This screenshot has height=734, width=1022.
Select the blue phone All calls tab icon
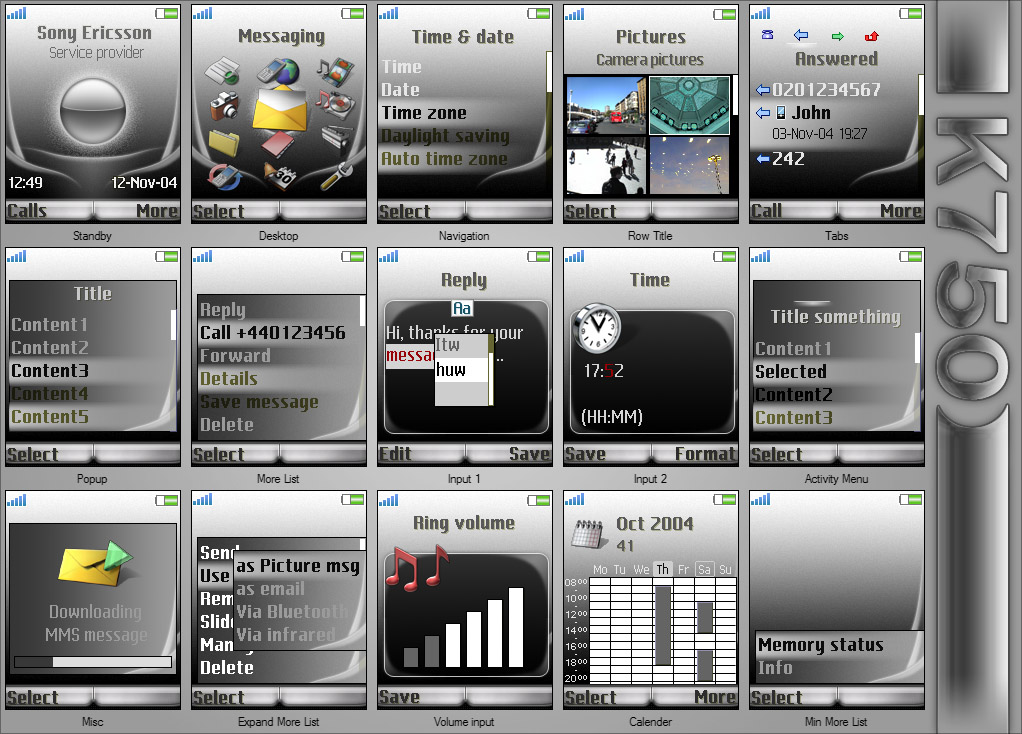(767, 35)
